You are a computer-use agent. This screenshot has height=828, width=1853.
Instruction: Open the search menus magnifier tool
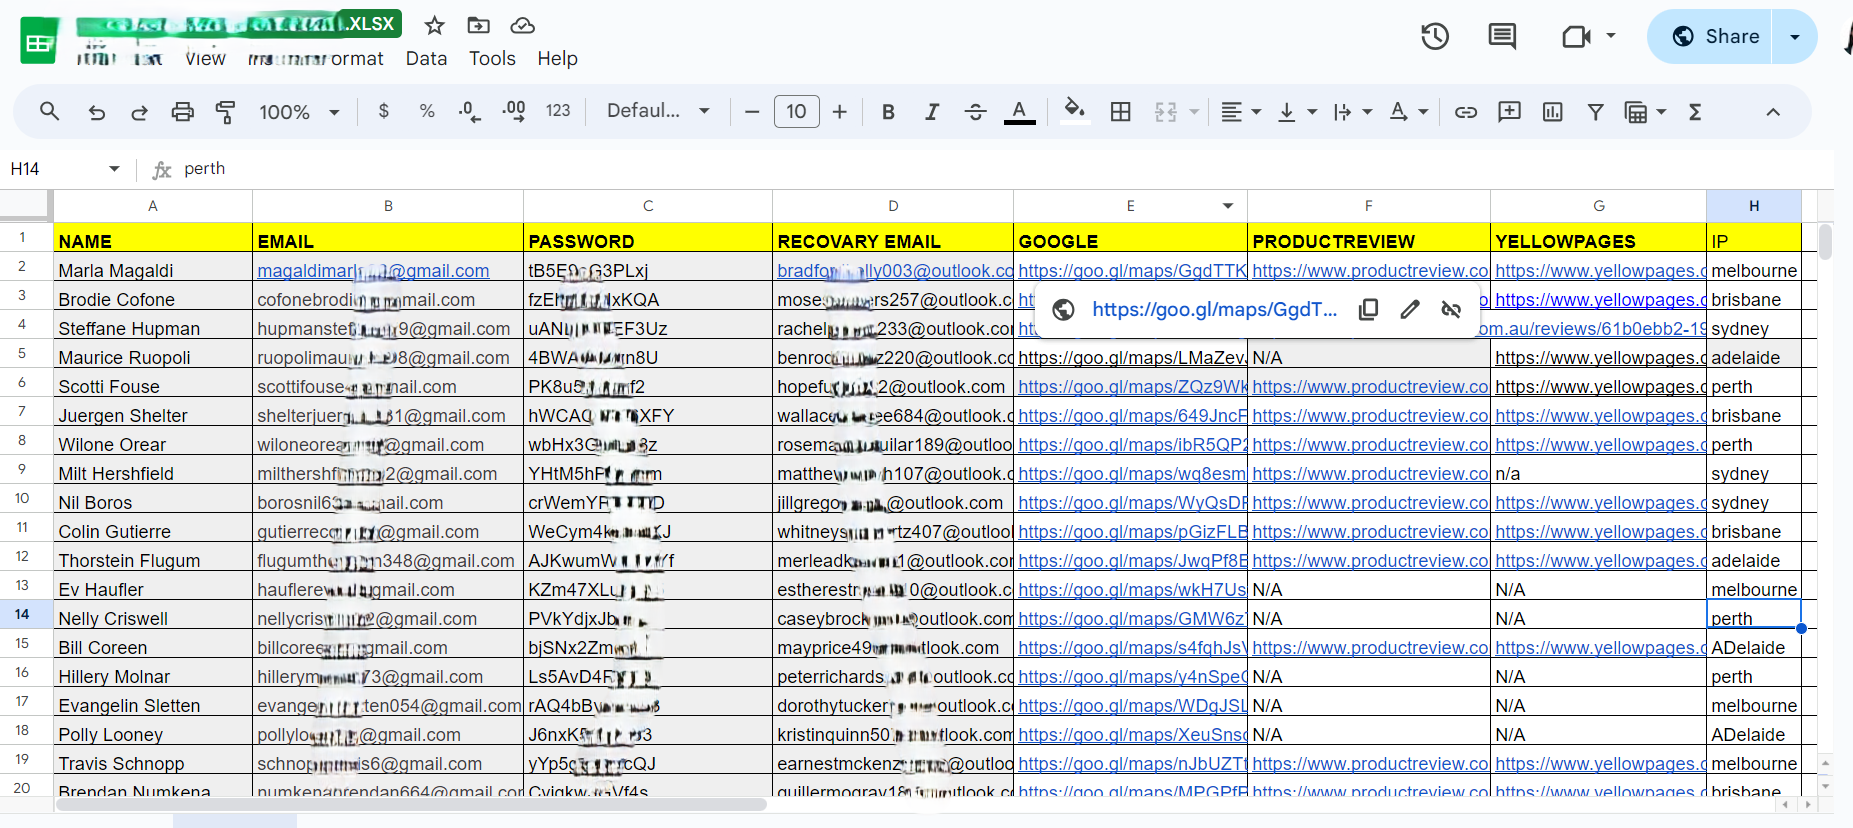49,111
